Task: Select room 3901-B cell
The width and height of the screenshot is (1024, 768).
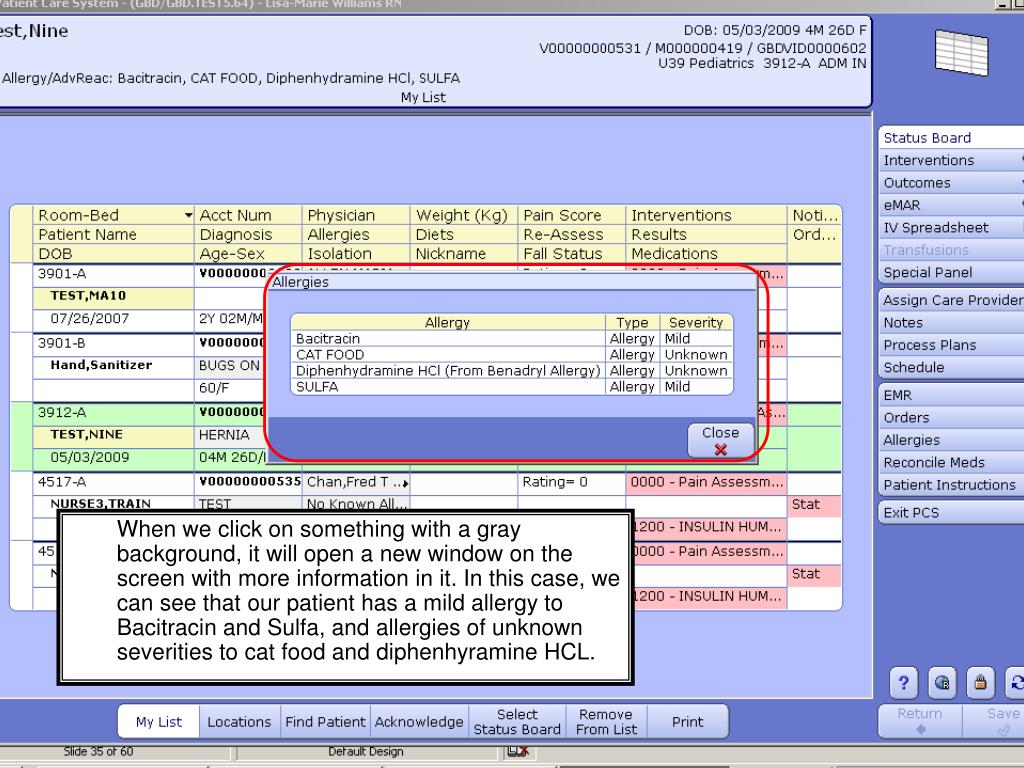Action: [x=113, y=343]
